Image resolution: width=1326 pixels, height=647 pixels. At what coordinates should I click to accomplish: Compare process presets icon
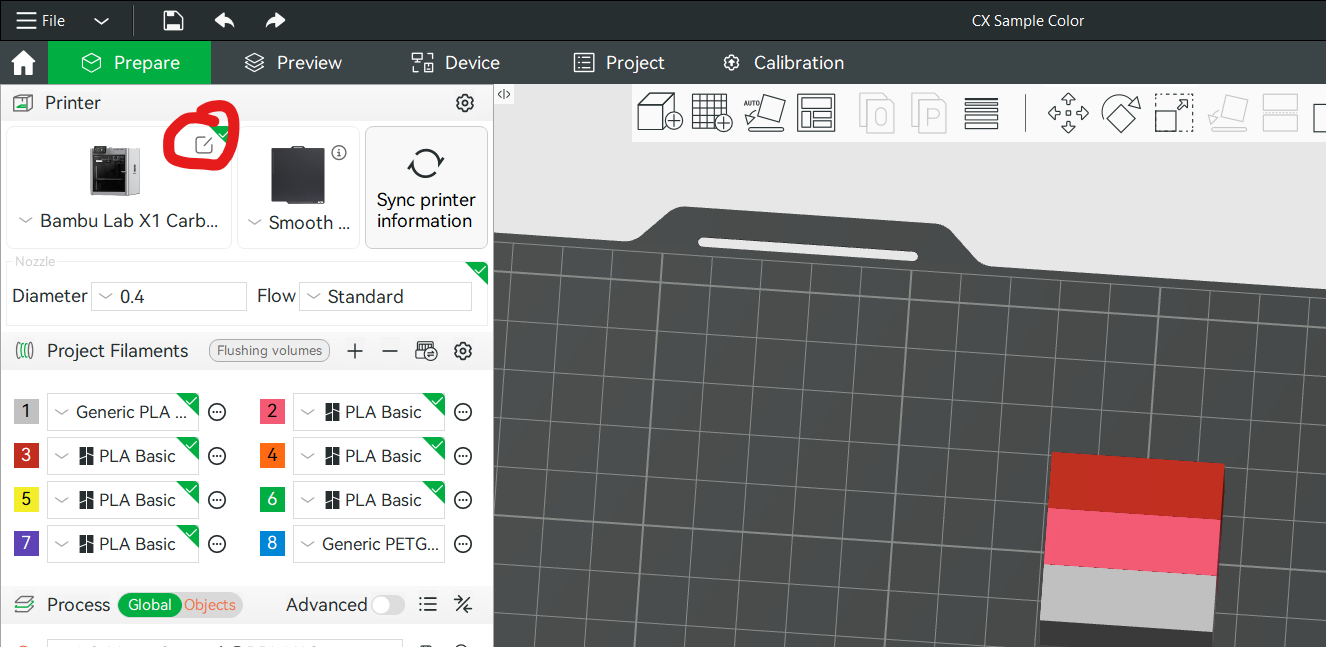pyautogui.click(x=463, y=604)
